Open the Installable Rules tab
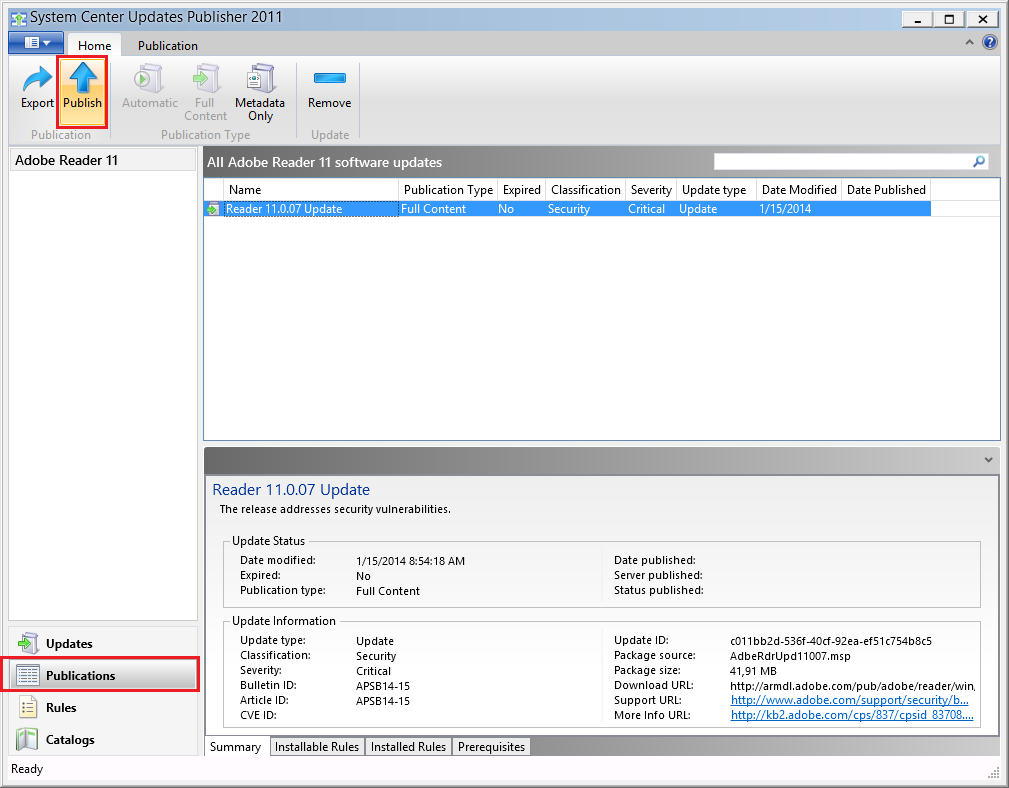 pyautogui.click(x=317, y=746)
